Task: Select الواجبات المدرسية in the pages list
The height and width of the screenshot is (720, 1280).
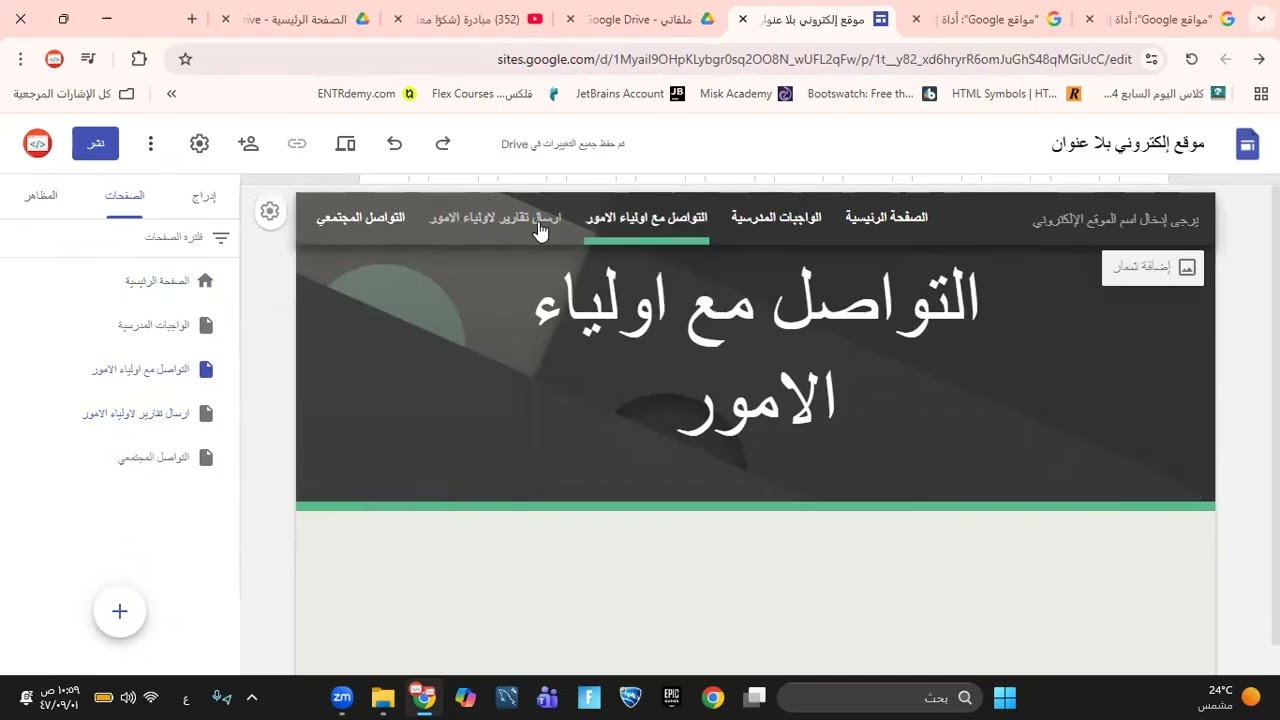Action: pos(153,325)
